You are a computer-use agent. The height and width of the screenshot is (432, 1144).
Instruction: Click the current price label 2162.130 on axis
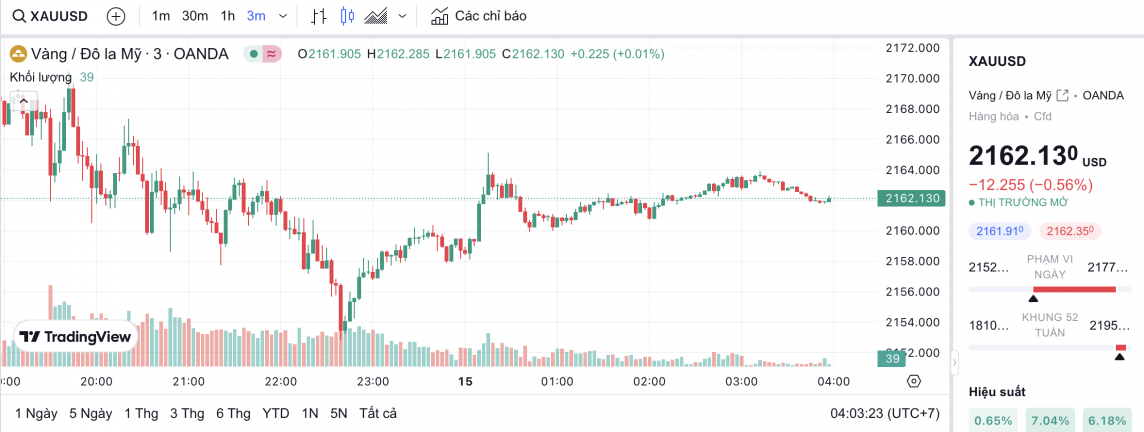point(909,198)
